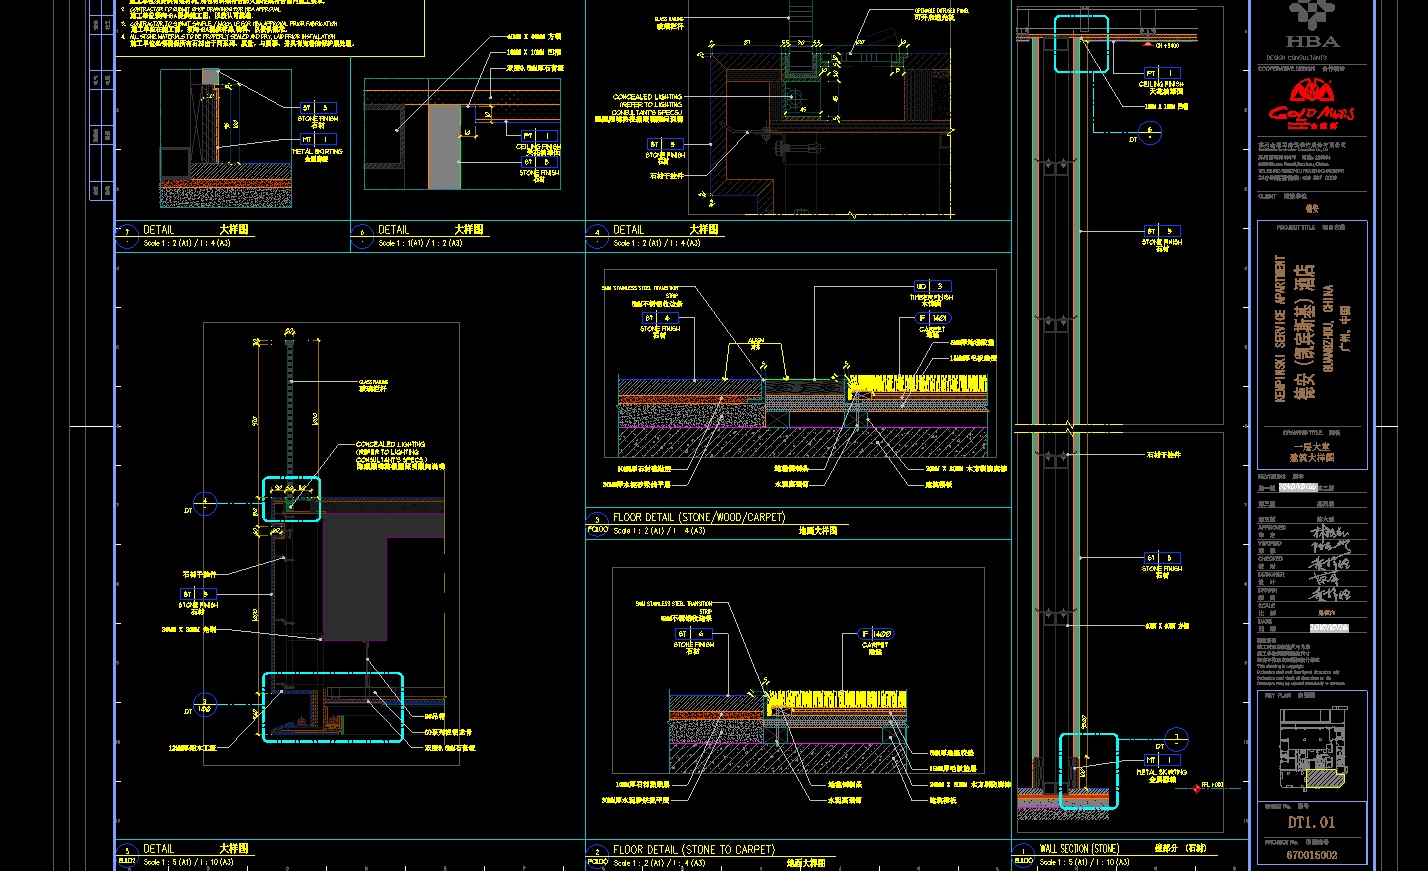Click the cyan callout box at wall section top

[1081, 44]
